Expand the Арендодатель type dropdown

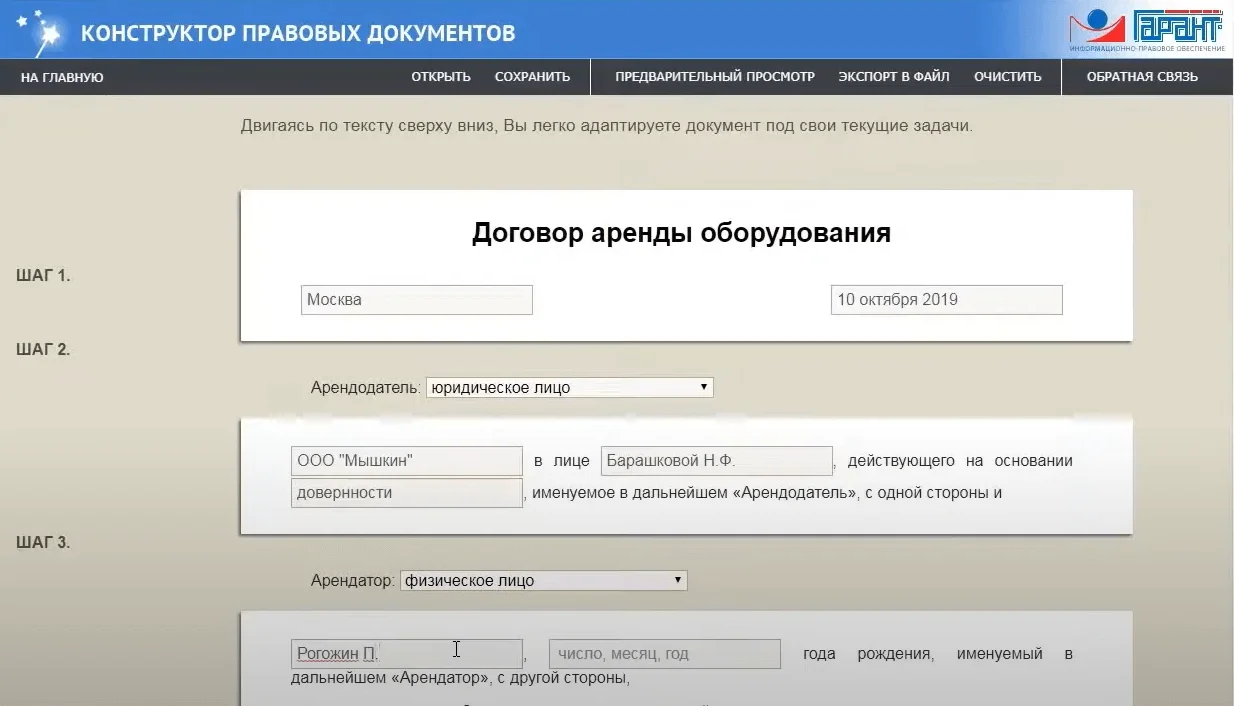point(569,388)
